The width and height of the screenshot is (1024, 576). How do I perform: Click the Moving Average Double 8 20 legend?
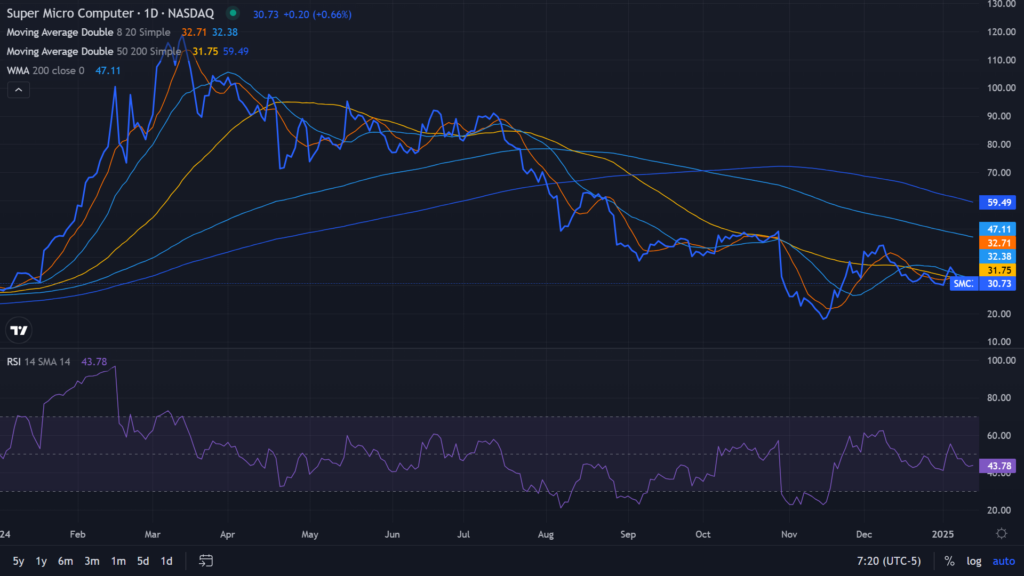[x=88, y=32]
